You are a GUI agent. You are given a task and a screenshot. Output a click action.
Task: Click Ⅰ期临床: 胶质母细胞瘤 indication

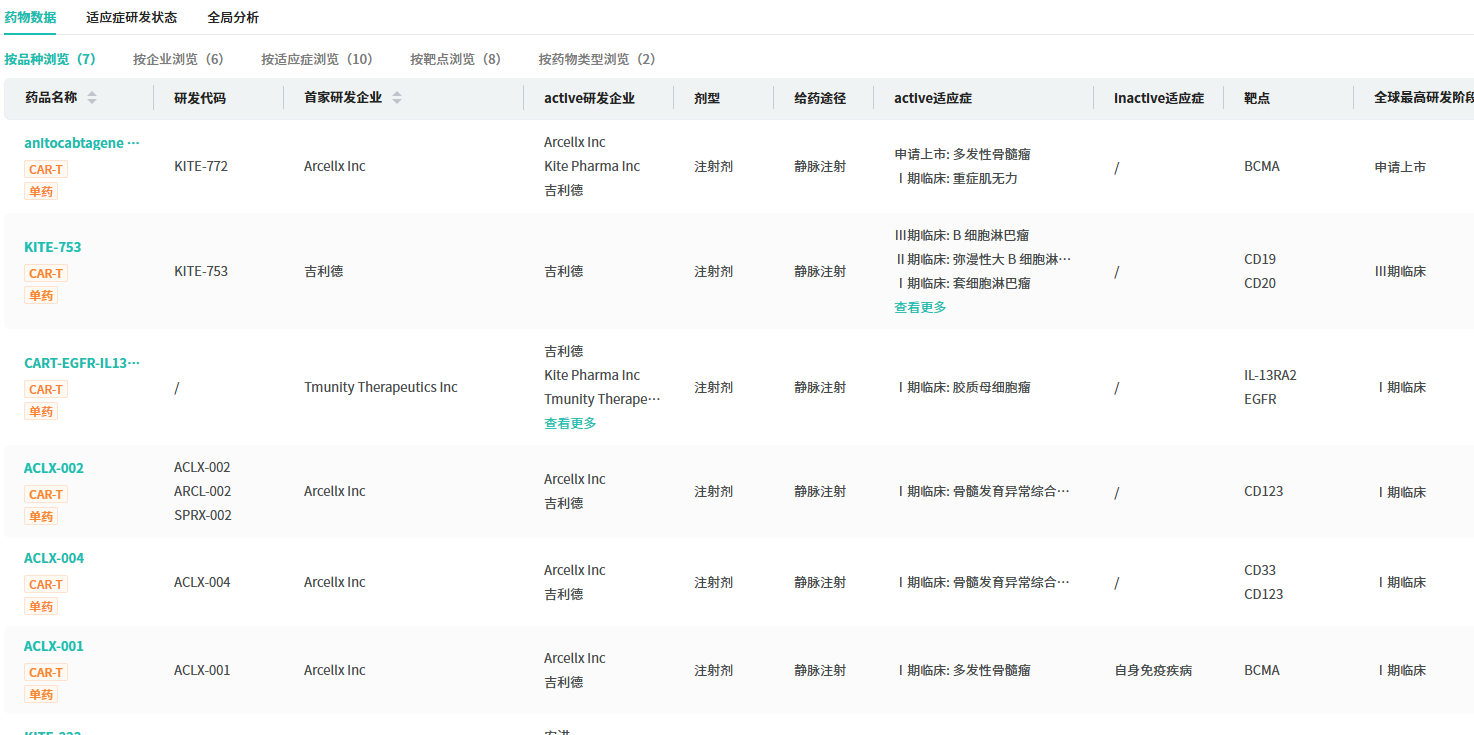point(962,387)
